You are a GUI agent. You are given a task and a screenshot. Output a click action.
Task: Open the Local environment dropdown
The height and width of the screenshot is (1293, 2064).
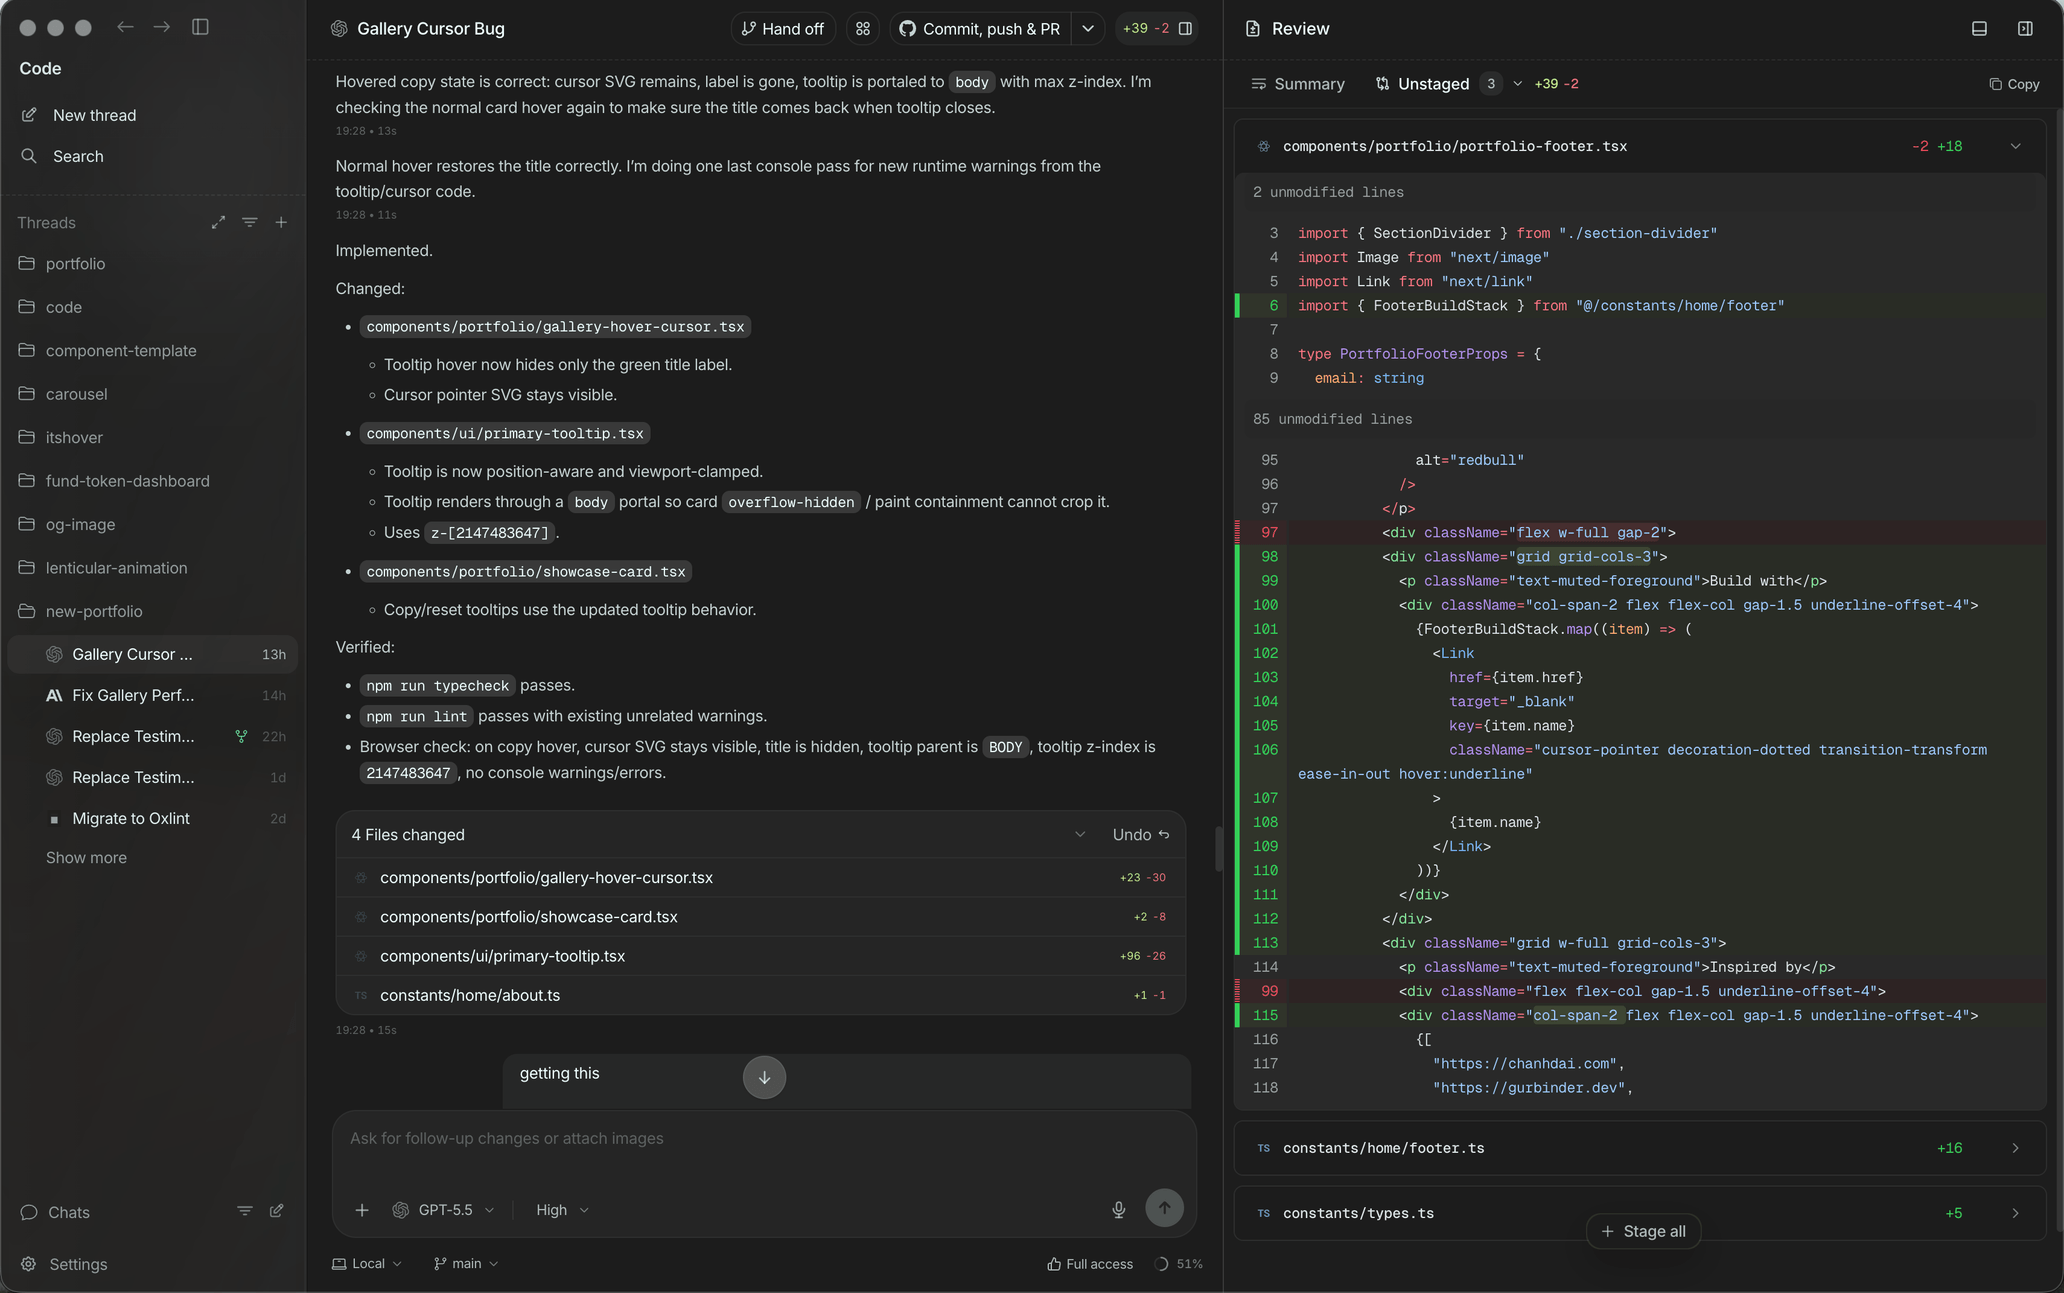click(x=367, y=1264)
